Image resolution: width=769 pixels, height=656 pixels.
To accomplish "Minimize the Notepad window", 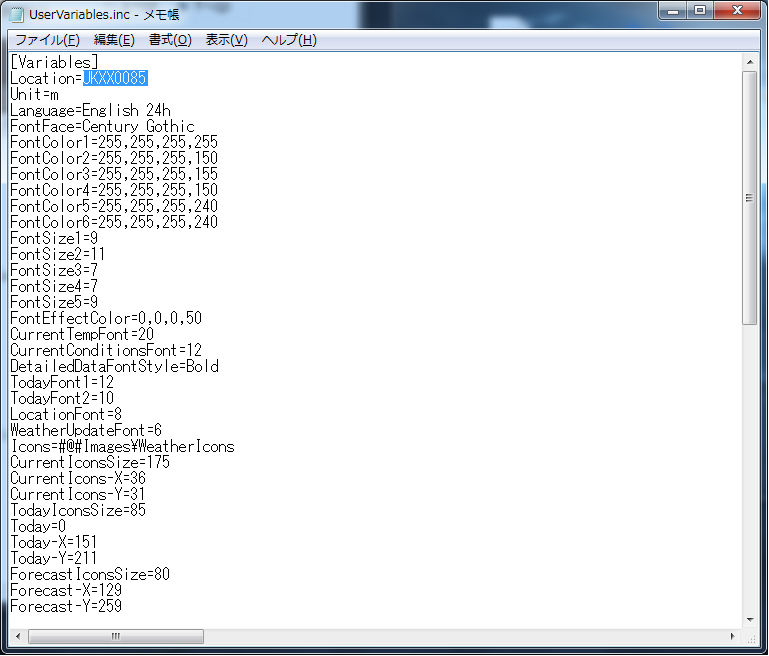I will (x=673, y=11).
